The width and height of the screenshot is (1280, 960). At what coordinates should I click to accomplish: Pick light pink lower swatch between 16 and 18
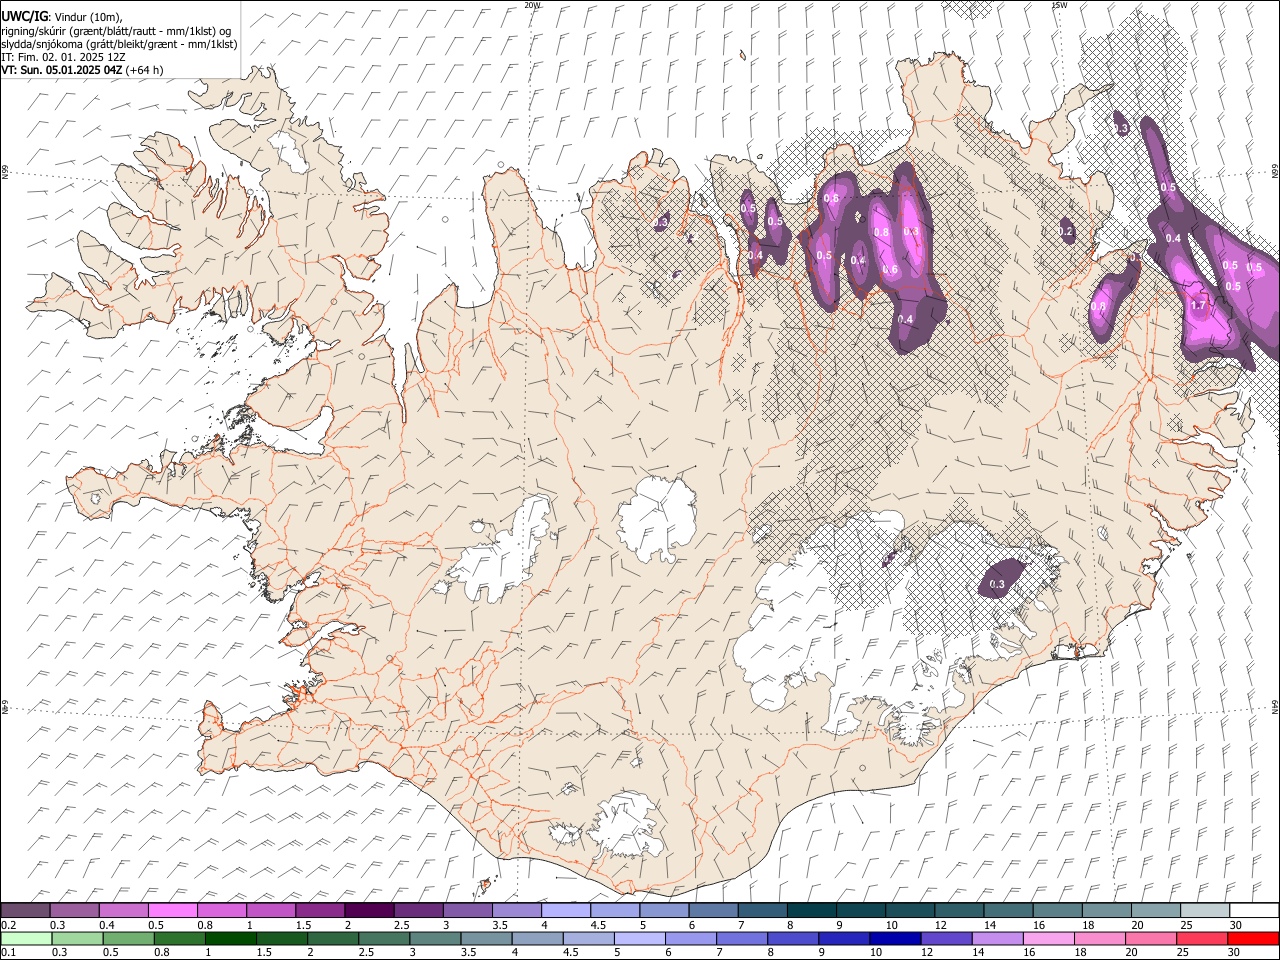(x=1048, y=938)
